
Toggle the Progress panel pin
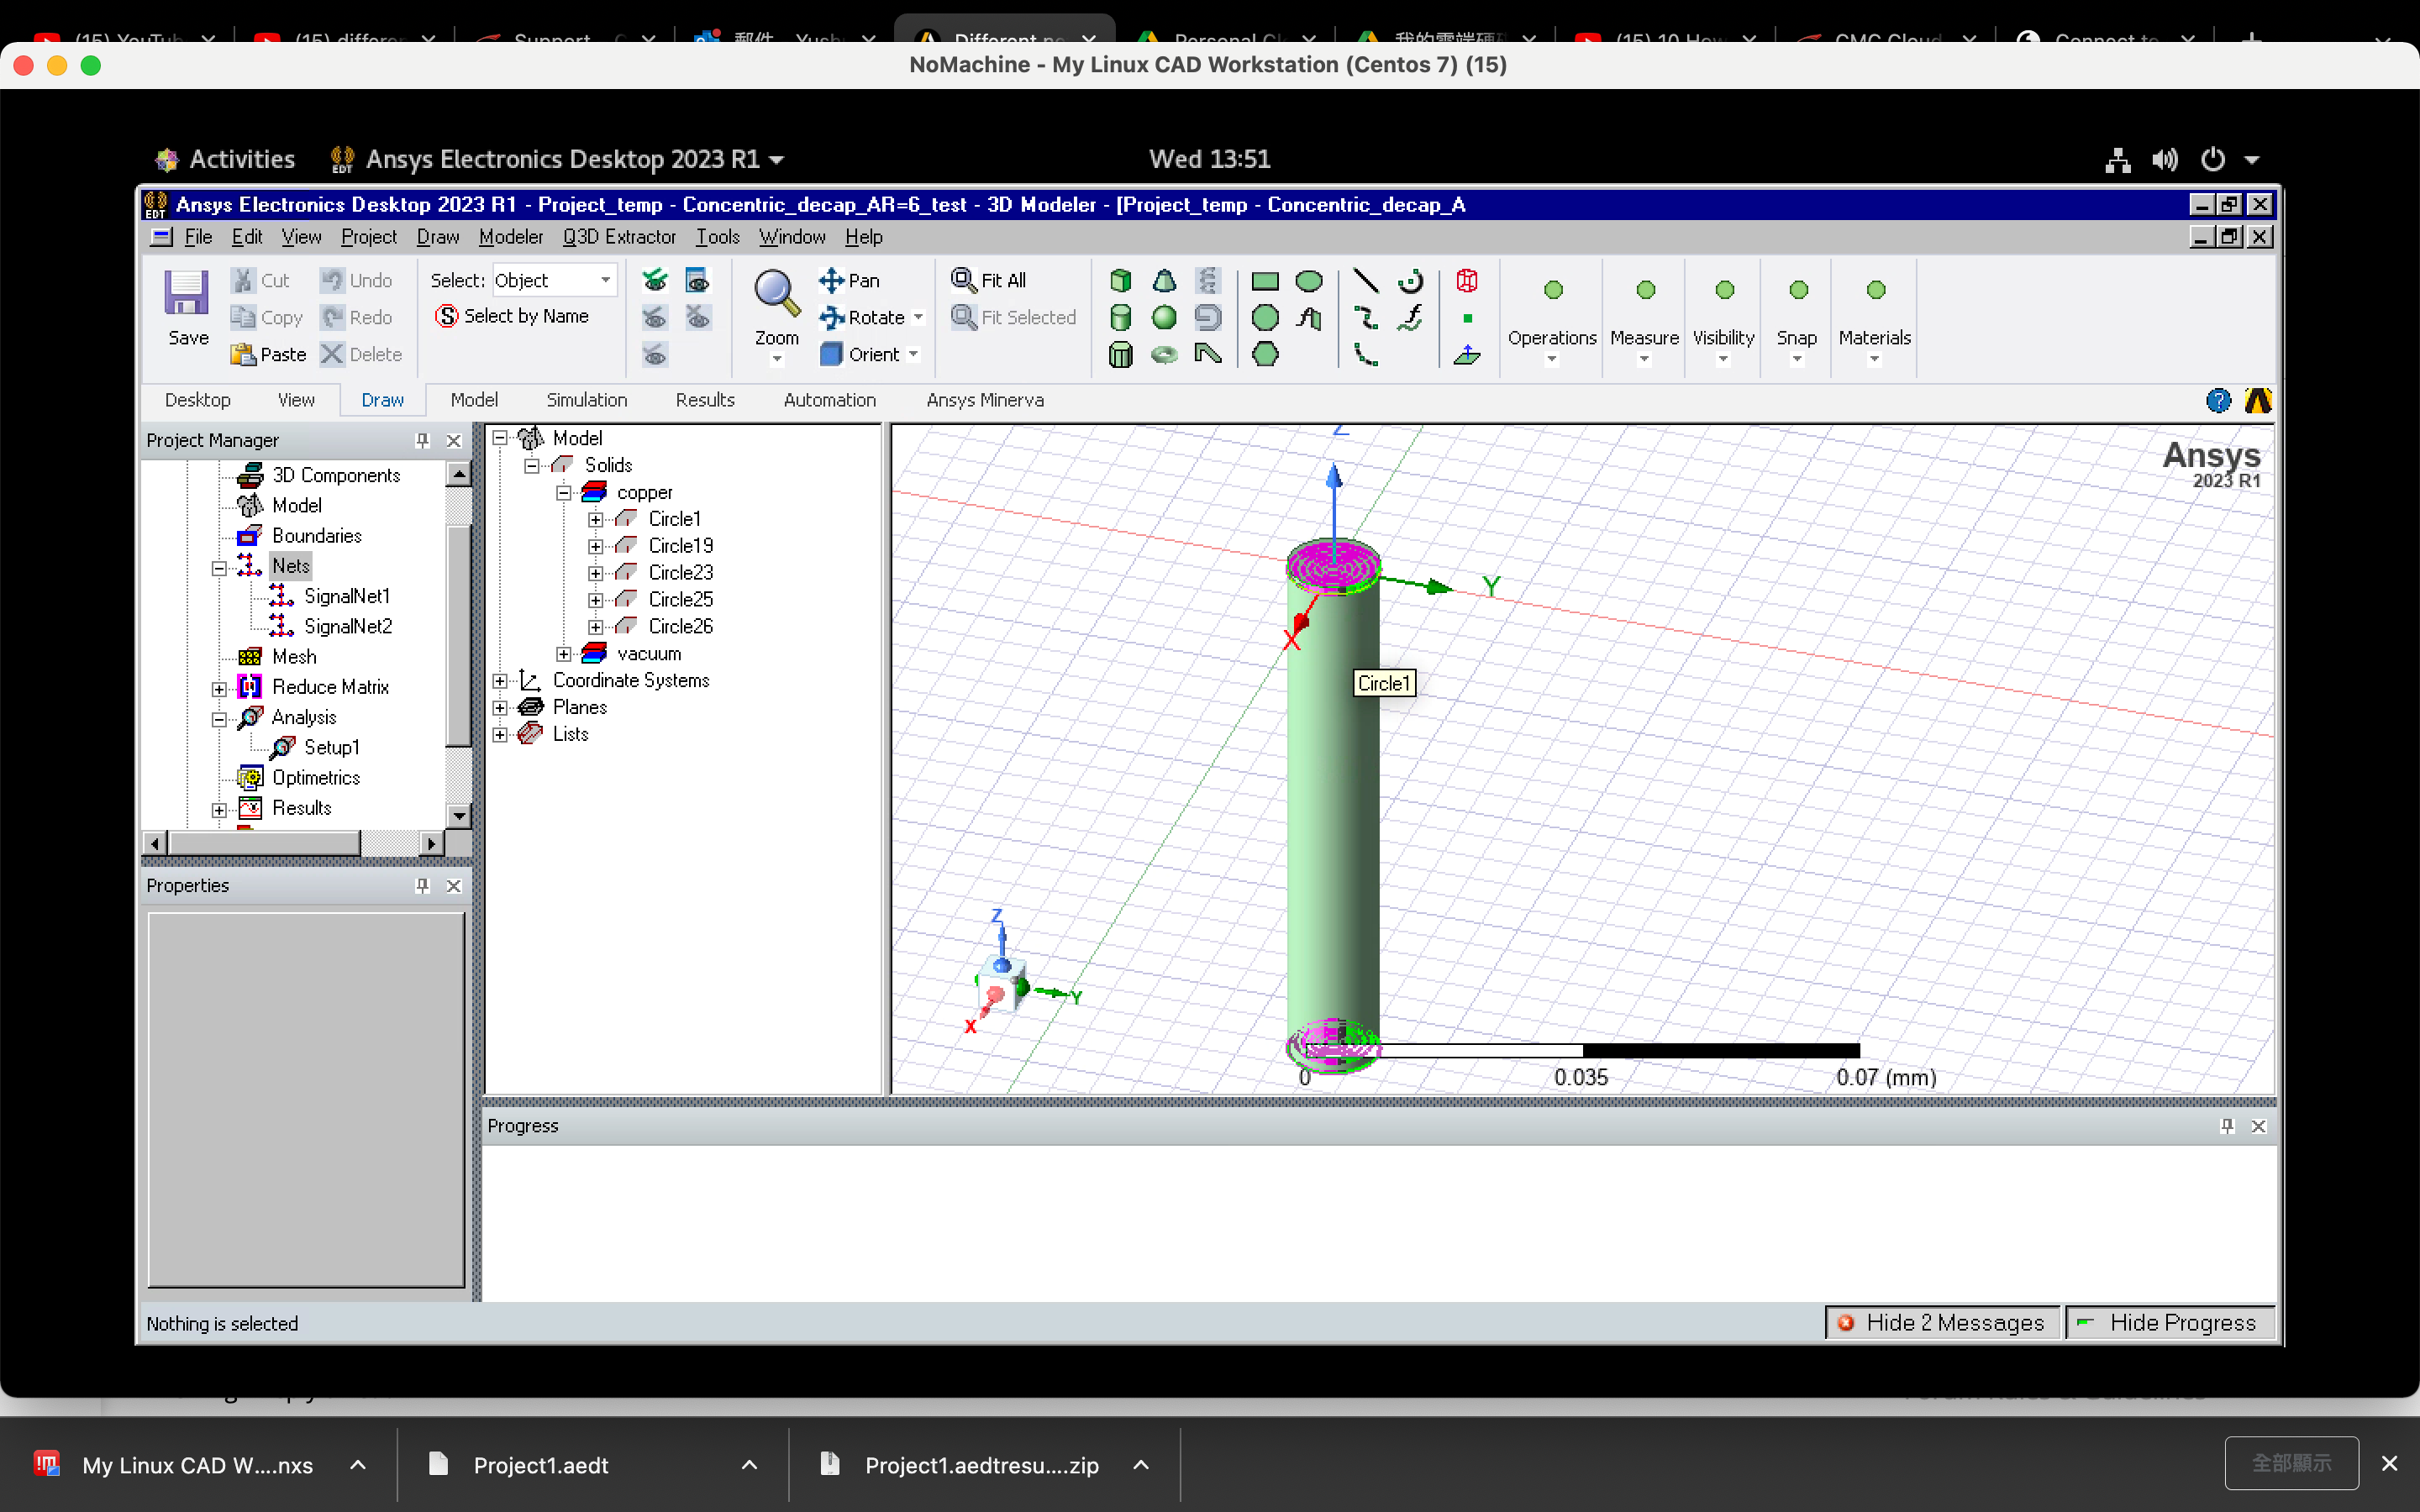[2227, 1126]
